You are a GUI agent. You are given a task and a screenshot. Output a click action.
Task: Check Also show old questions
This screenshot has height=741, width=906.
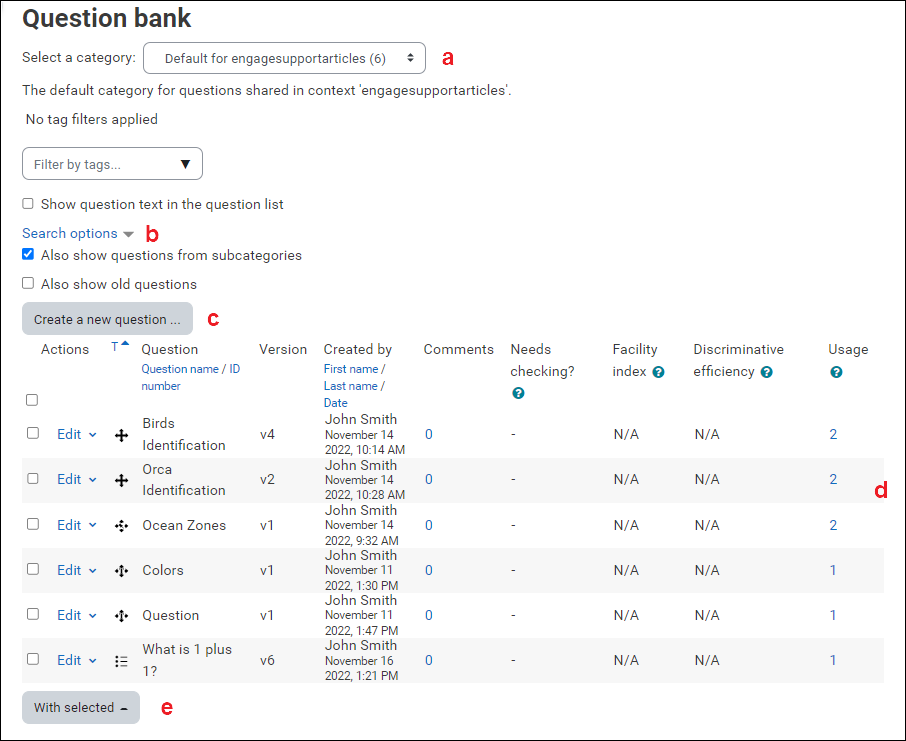tap(28, 283)
